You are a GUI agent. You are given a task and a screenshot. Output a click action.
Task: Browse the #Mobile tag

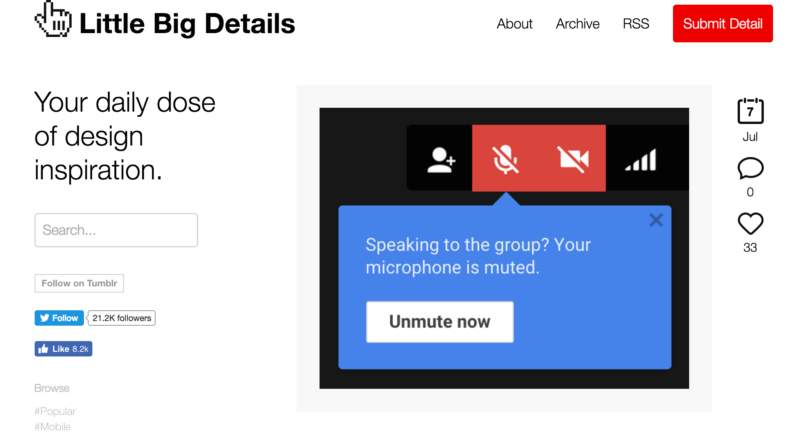pyautogui.click(x=52, y=427)
